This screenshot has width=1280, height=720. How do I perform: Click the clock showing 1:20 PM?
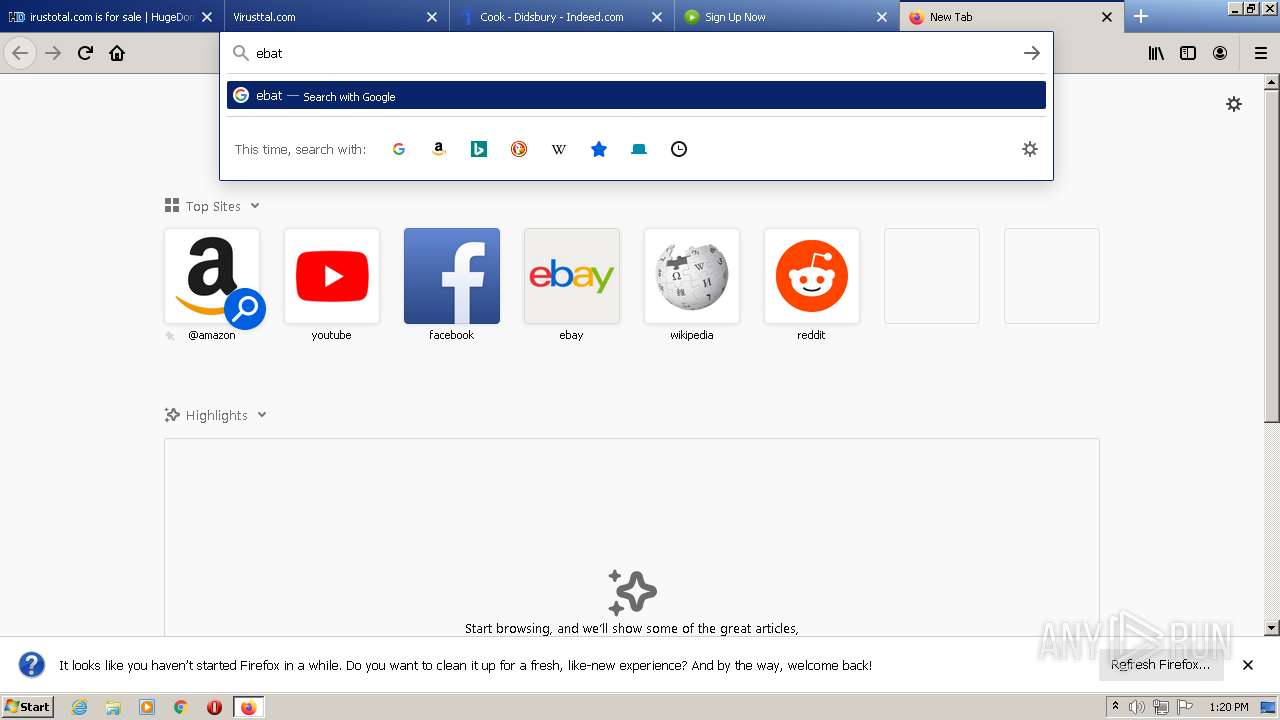(x=1229, y=707)
